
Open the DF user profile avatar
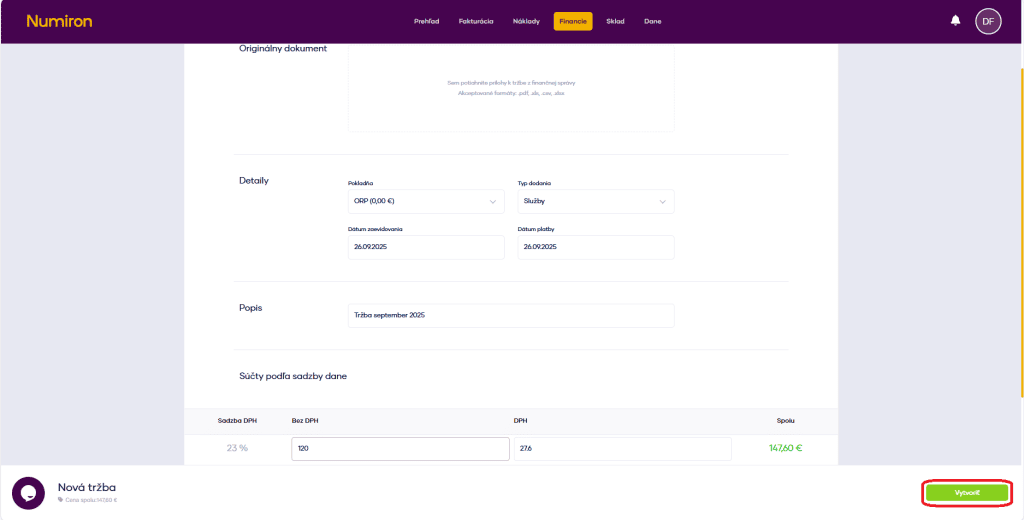point(988,21)
